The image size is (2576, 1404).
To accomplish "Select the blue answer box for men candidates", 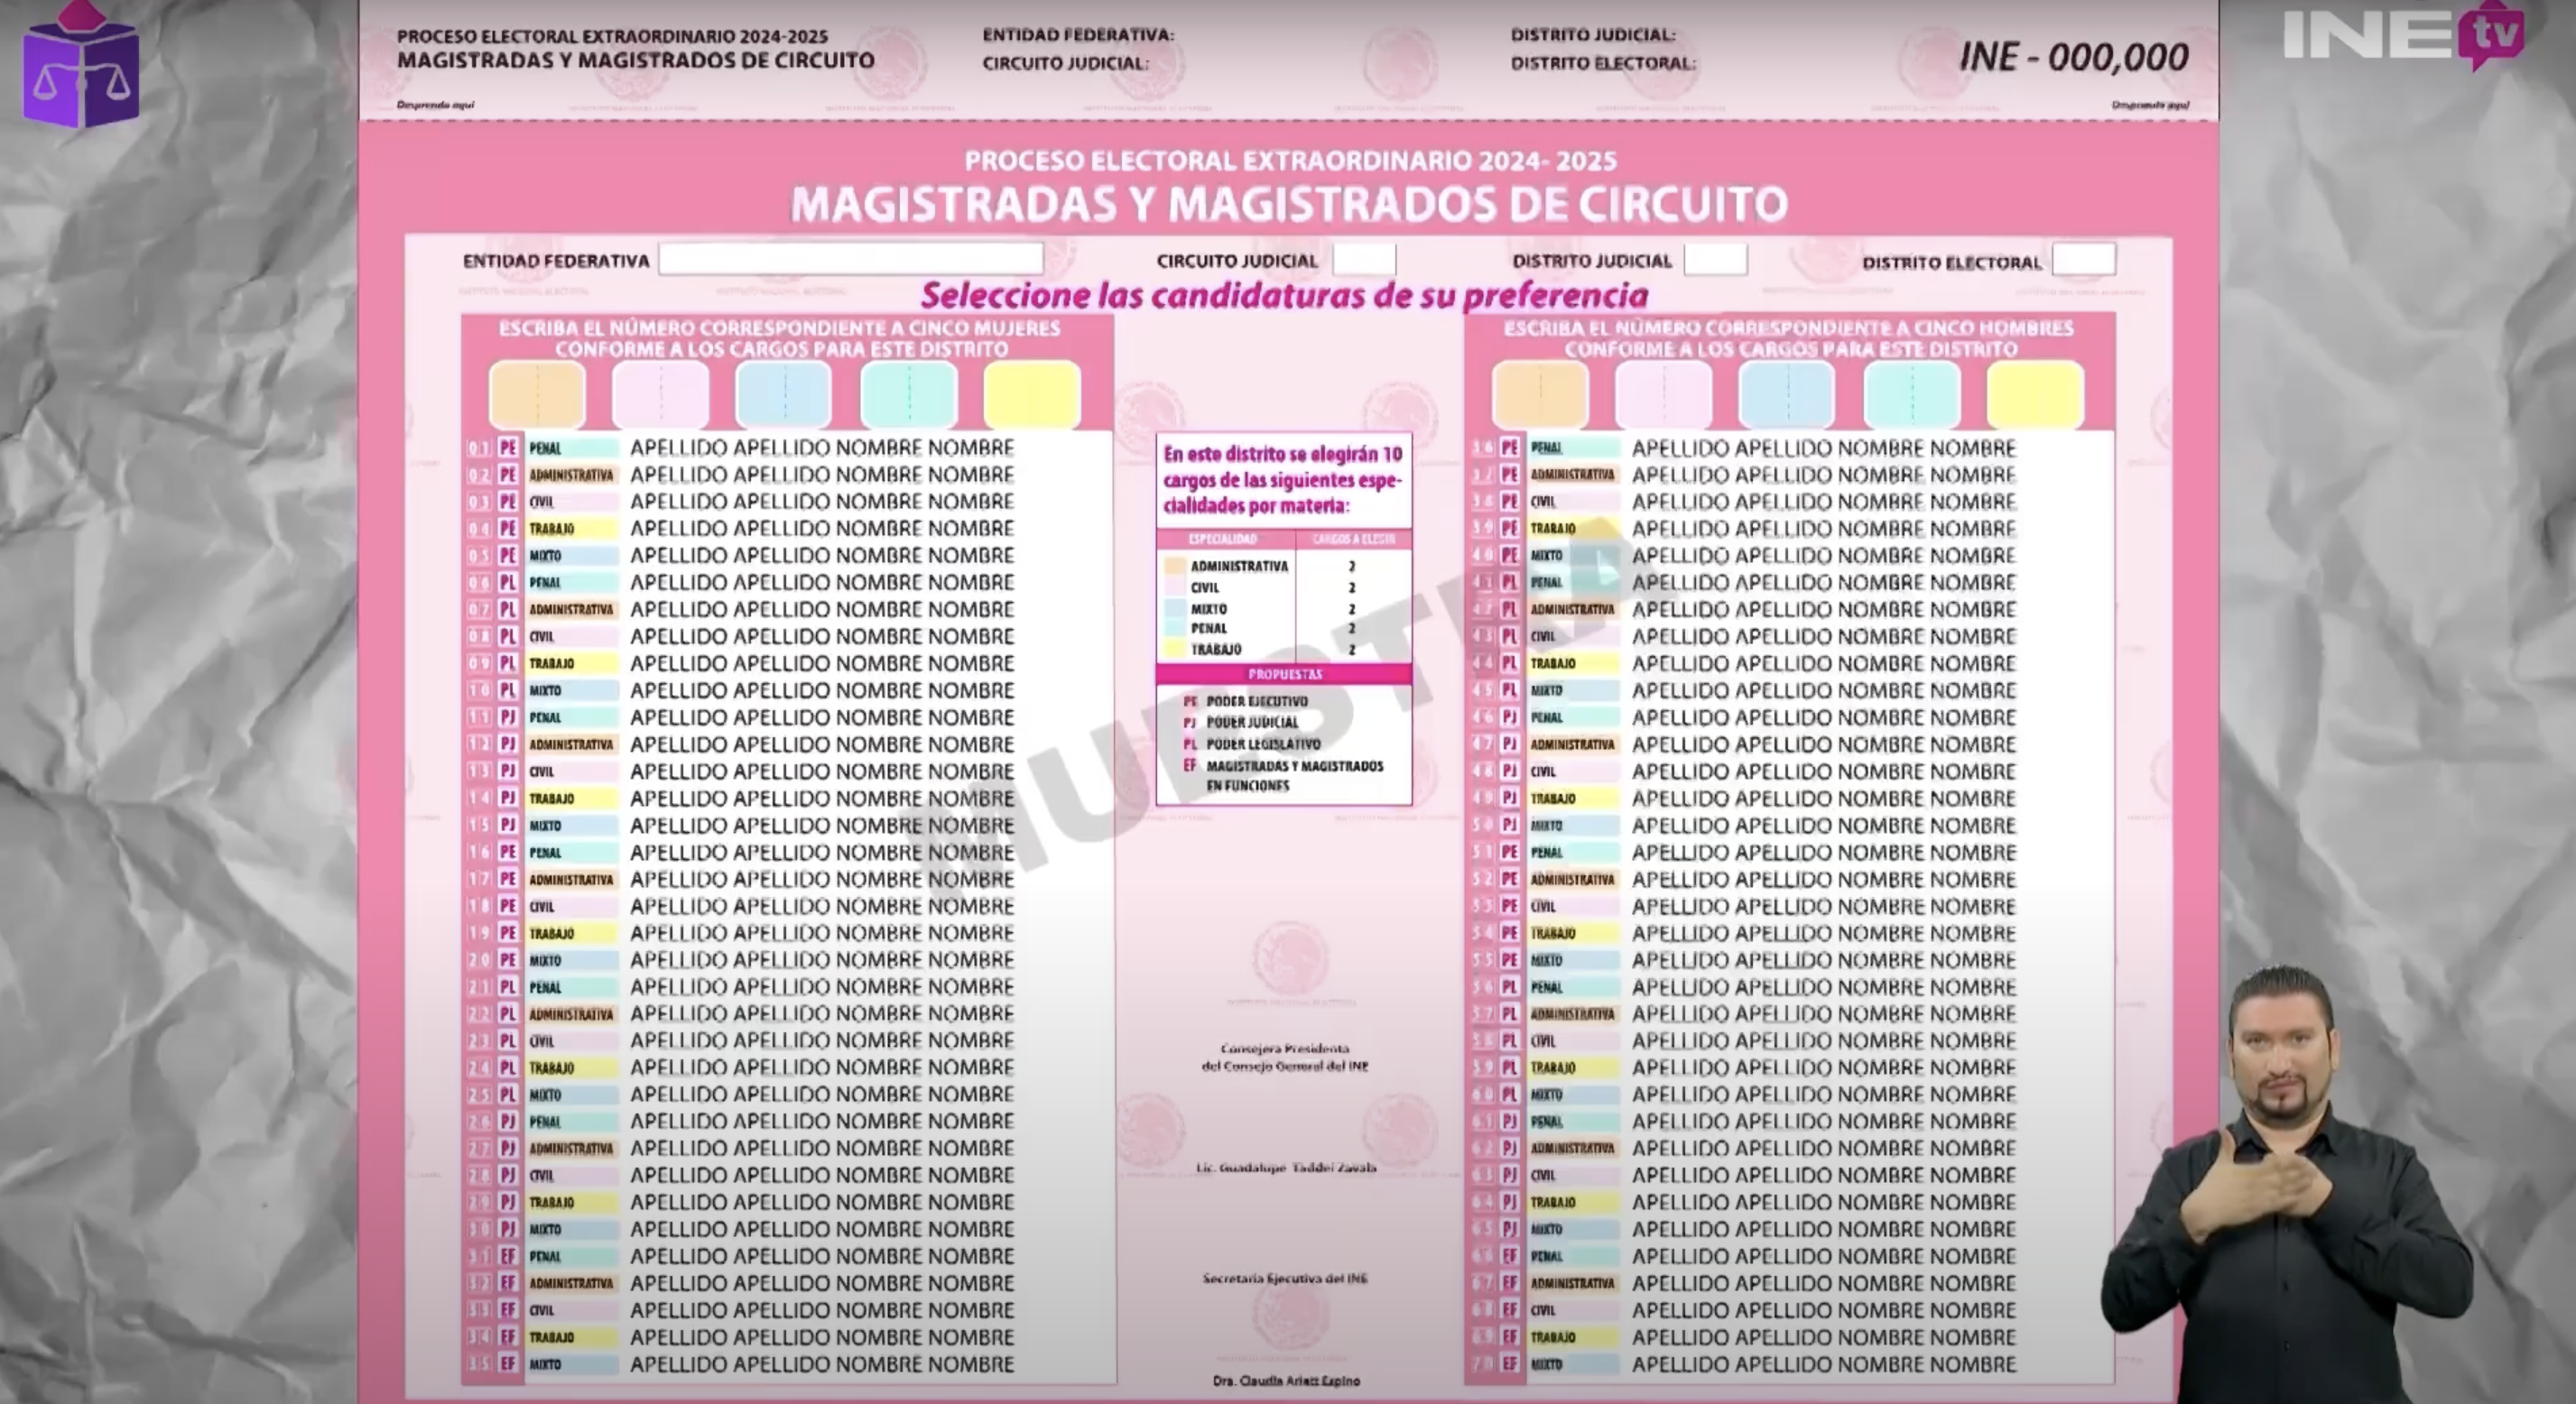I will pyautogui.click(x=1787, y=394).
